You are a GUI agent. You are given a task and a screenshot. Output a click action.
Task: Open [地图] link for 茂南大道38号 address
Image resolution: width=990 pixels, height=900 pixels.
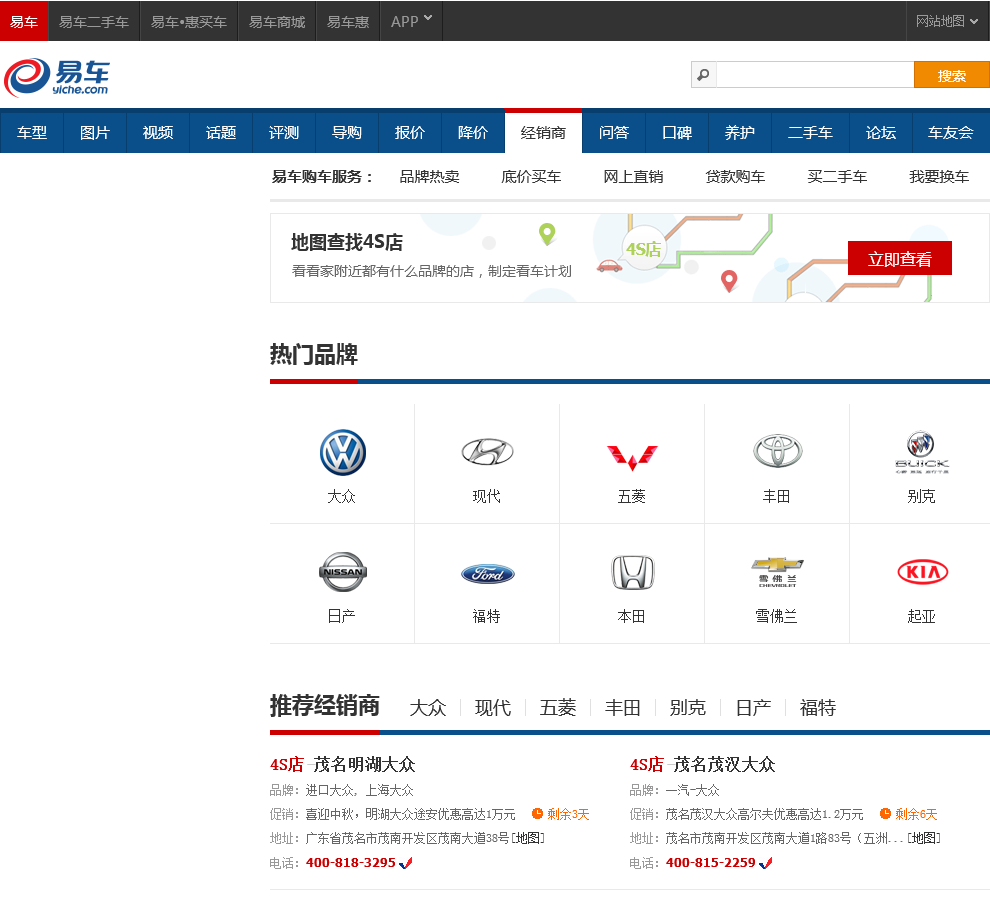click(528, 838)
